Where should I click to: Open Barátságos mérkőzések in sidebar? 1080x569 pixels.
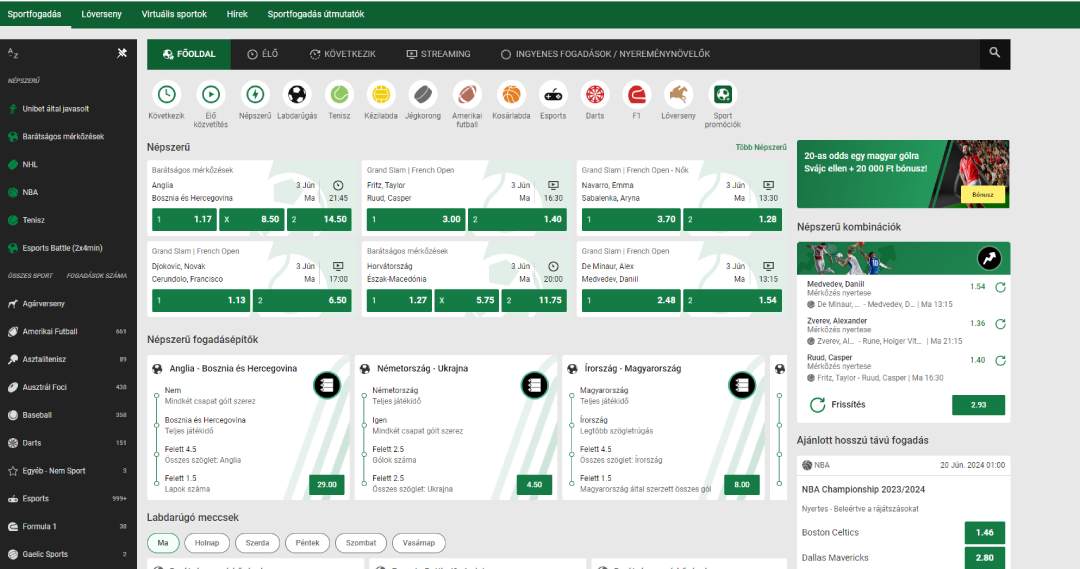[x=63, y=136]
